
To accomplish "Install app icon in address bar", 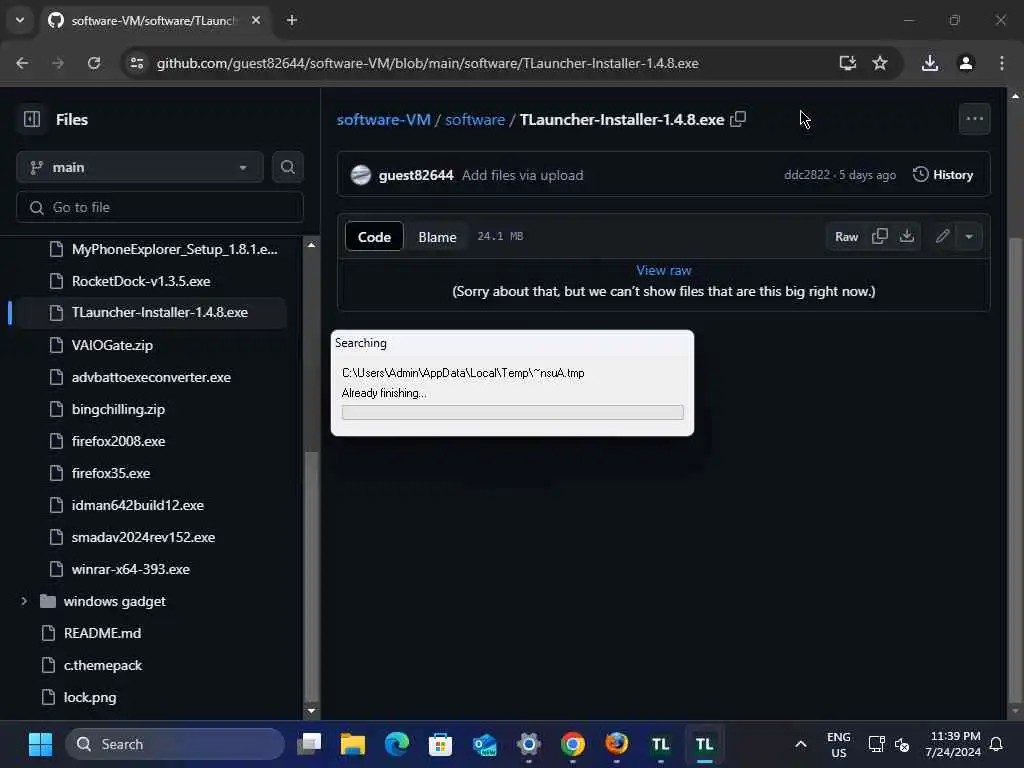I will pos(848,63).
